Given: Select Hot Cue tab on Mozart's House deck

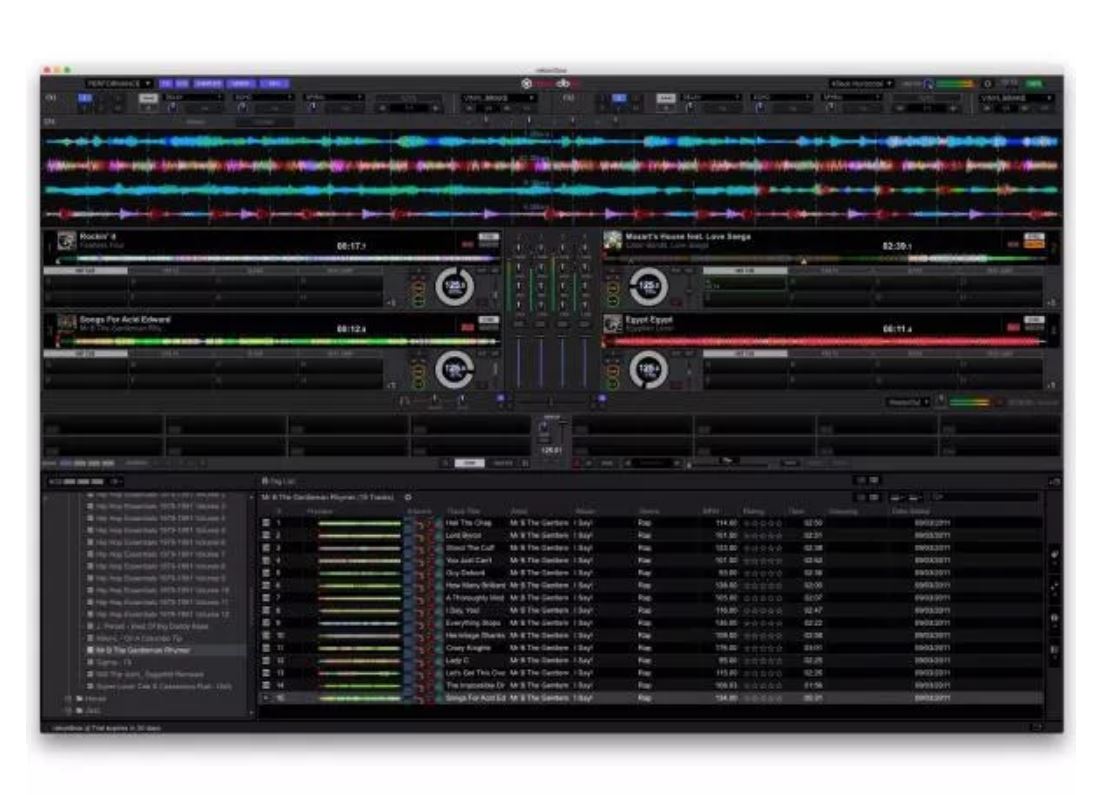Looking at the screenshot, I should click(745, 271).
